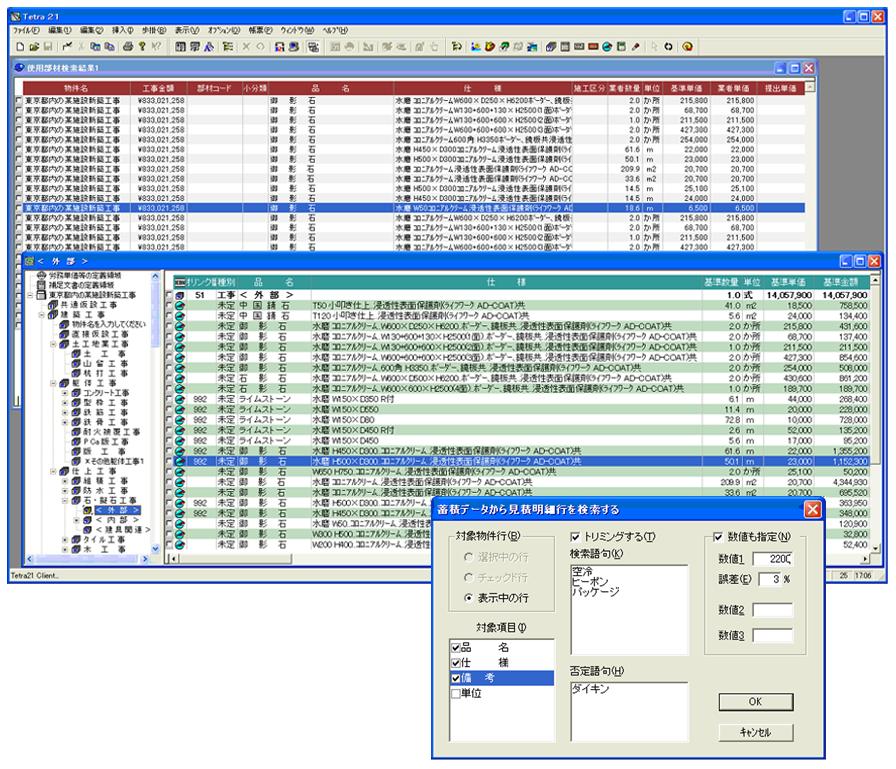Click the Copy toolbar icon
This screenshot has height=769, width=896.
point(95,46)
